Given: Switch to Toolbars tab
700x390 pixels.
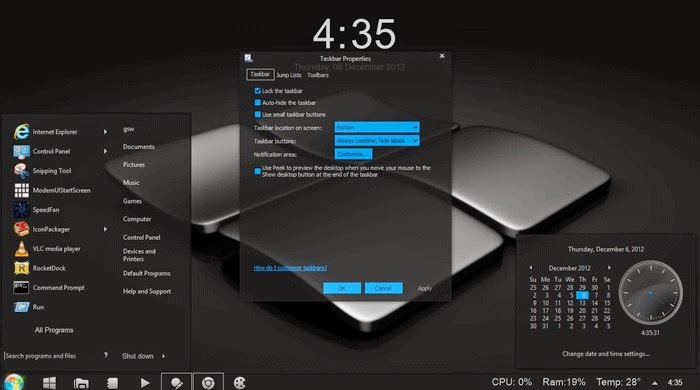Looking at the screenshot, I should click(x=318, y=75).
